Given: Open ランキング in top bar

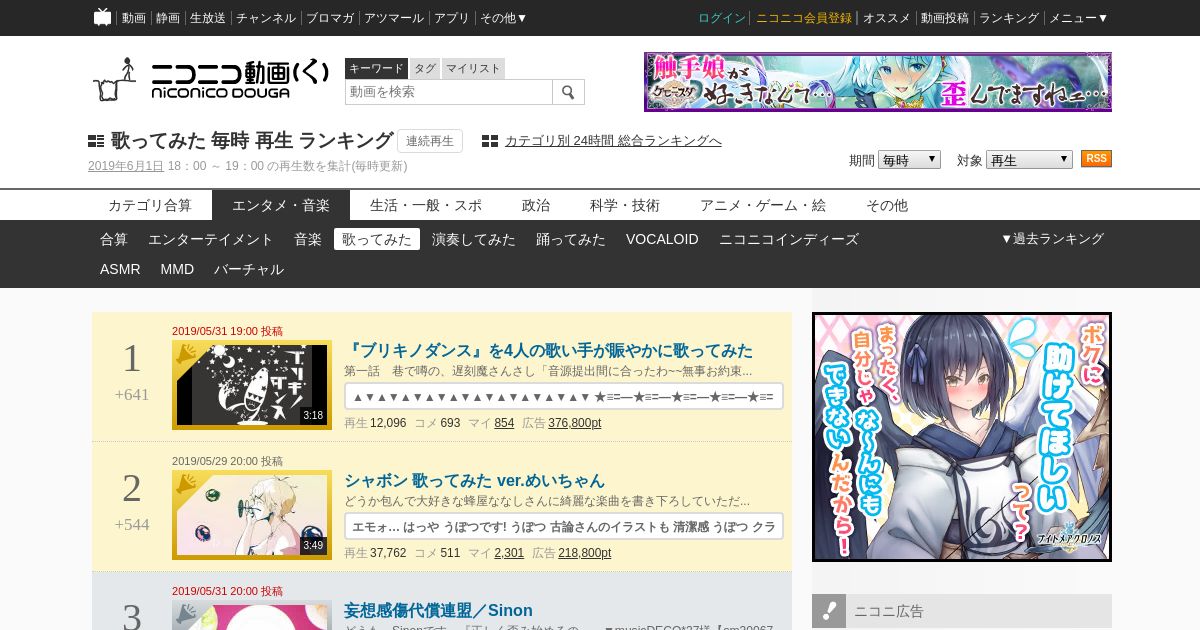Looking at the screenshot, I should coord(1009,18).
